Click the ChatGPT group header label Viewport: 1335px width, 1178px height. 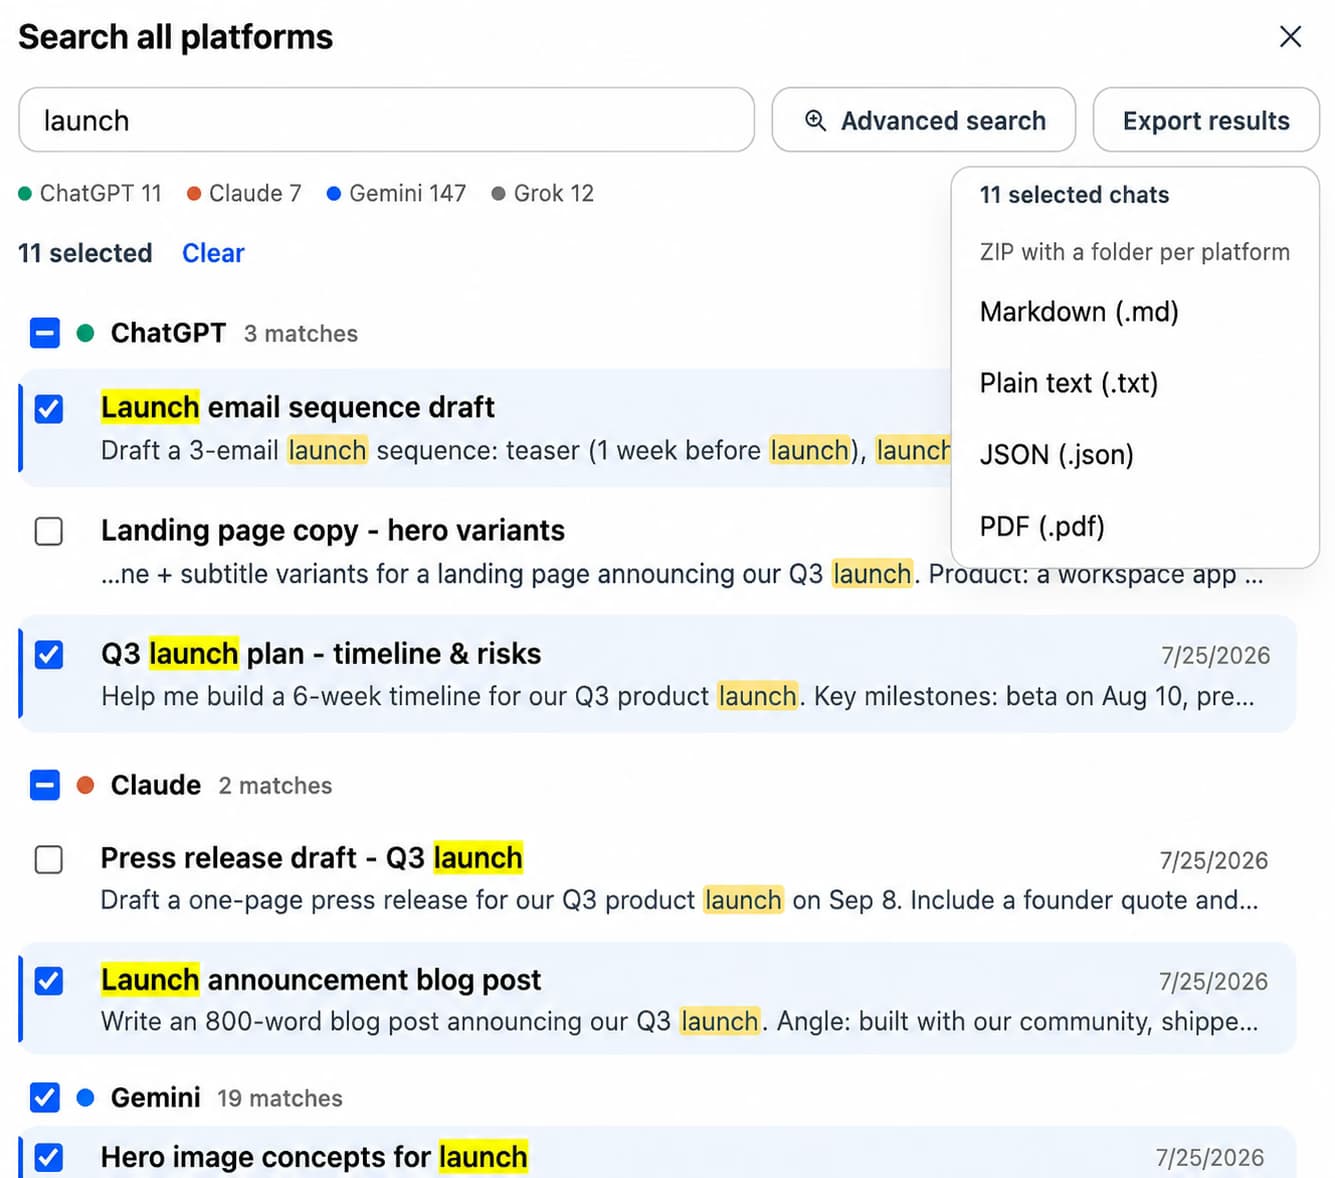[168, 333]
